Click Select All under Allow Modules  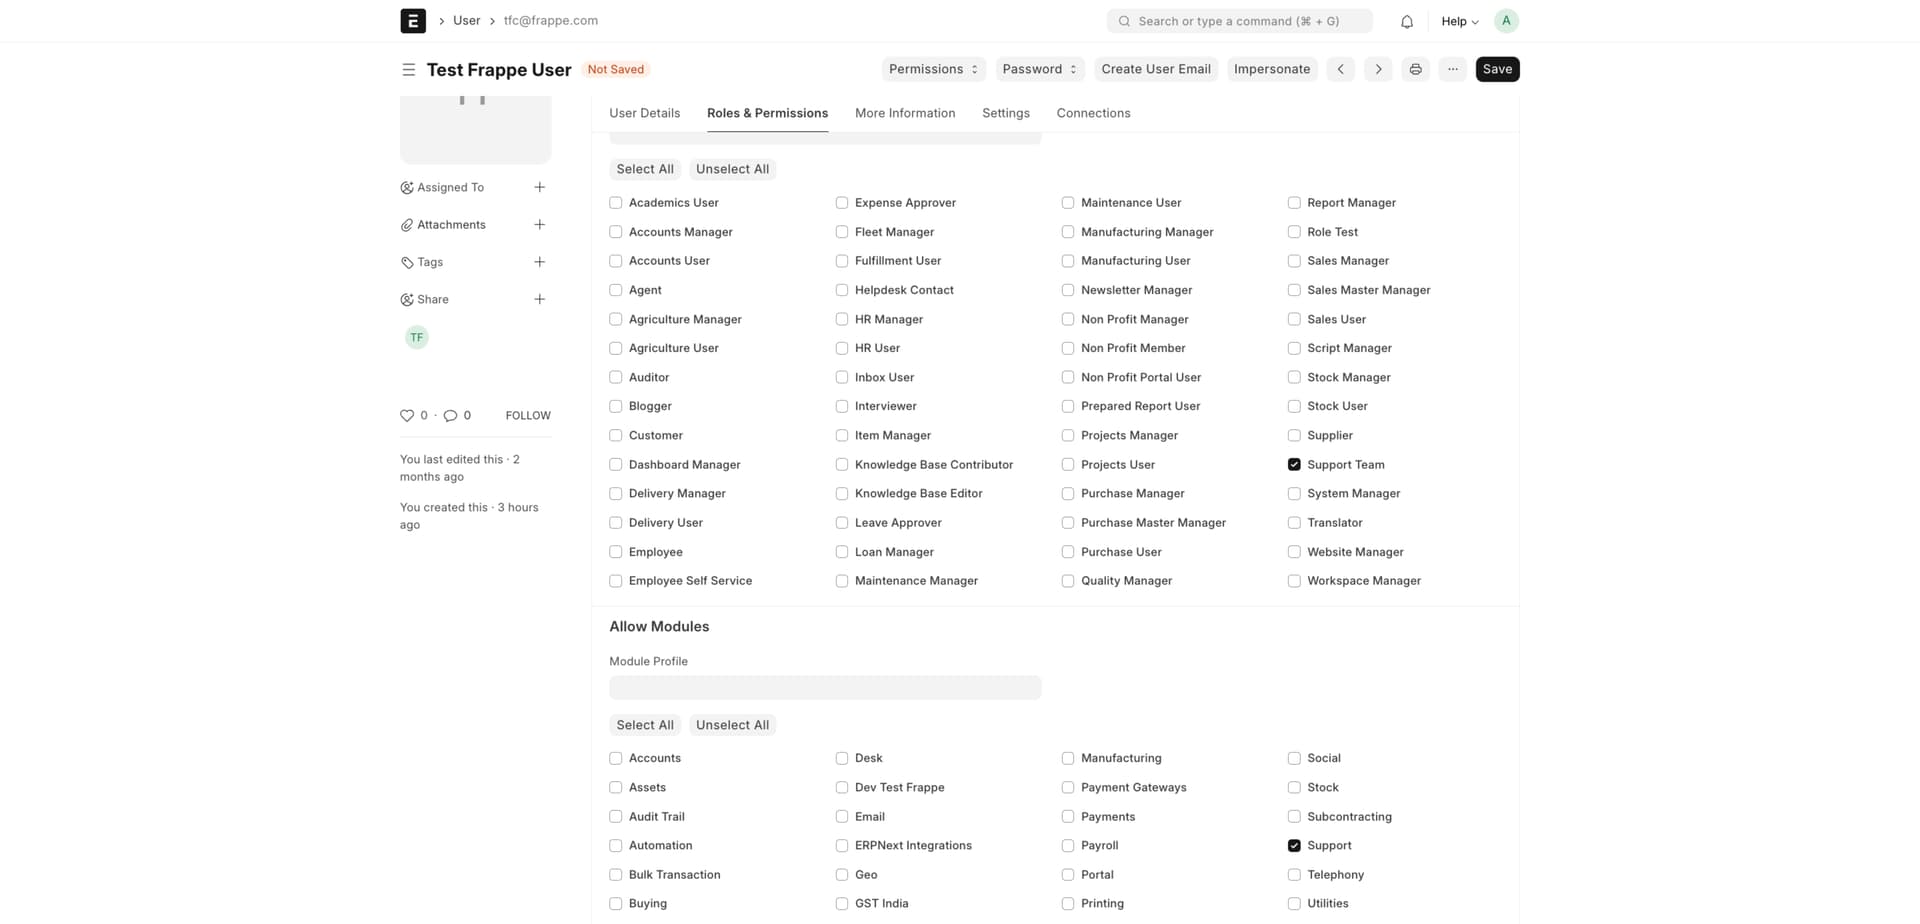click(x=644, y=724)
